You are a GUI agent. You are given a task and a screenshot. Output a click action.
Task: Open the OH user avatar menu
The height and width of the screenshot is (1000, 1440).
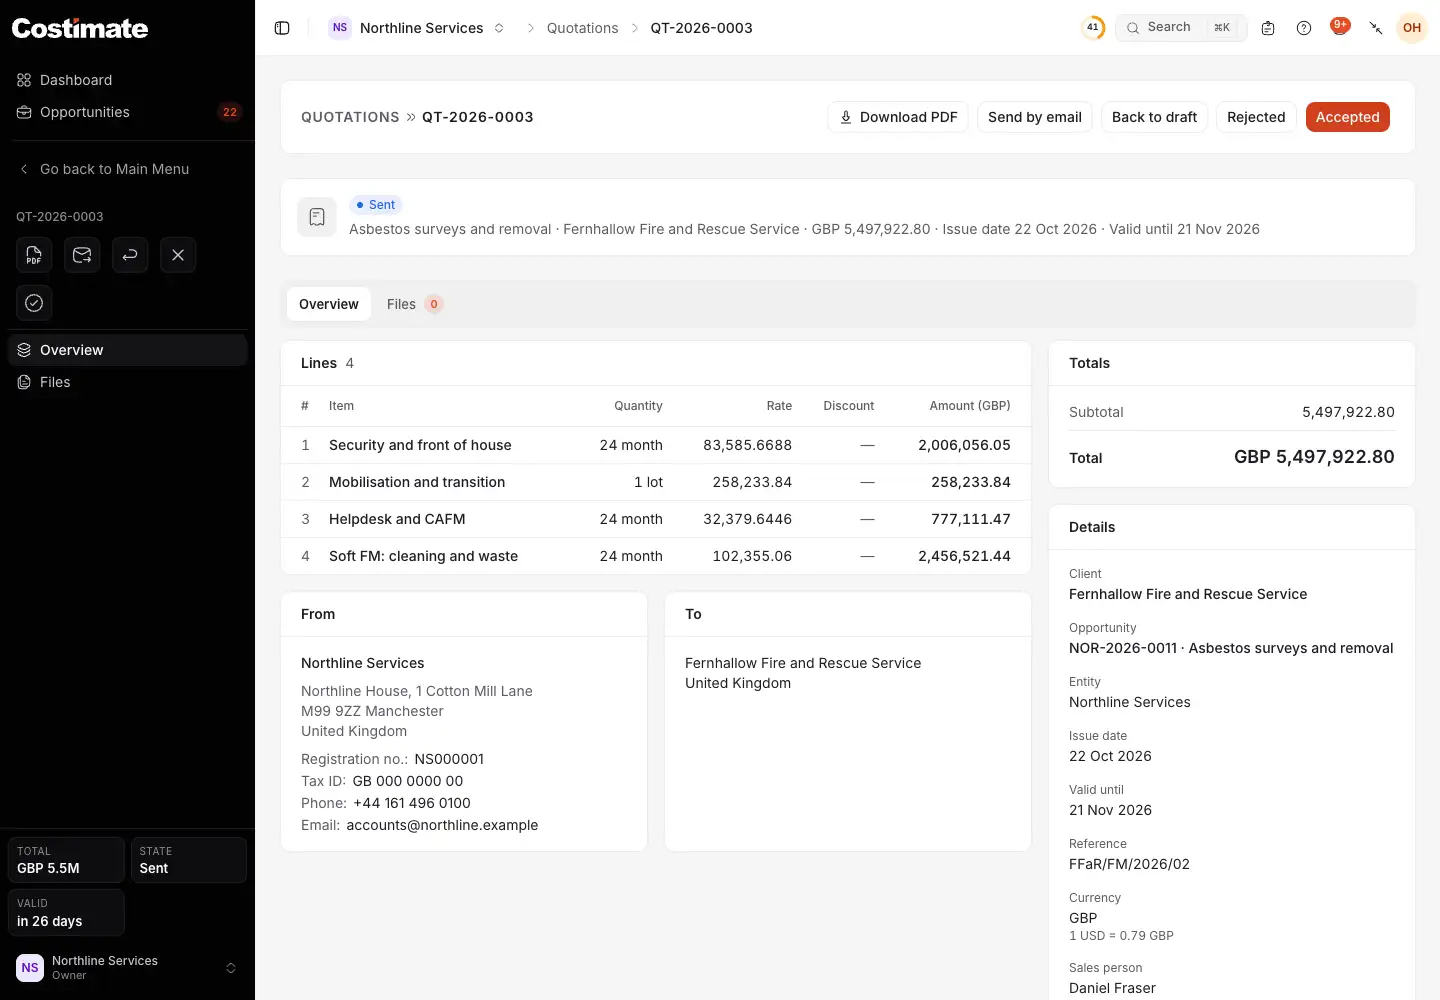1412,28
